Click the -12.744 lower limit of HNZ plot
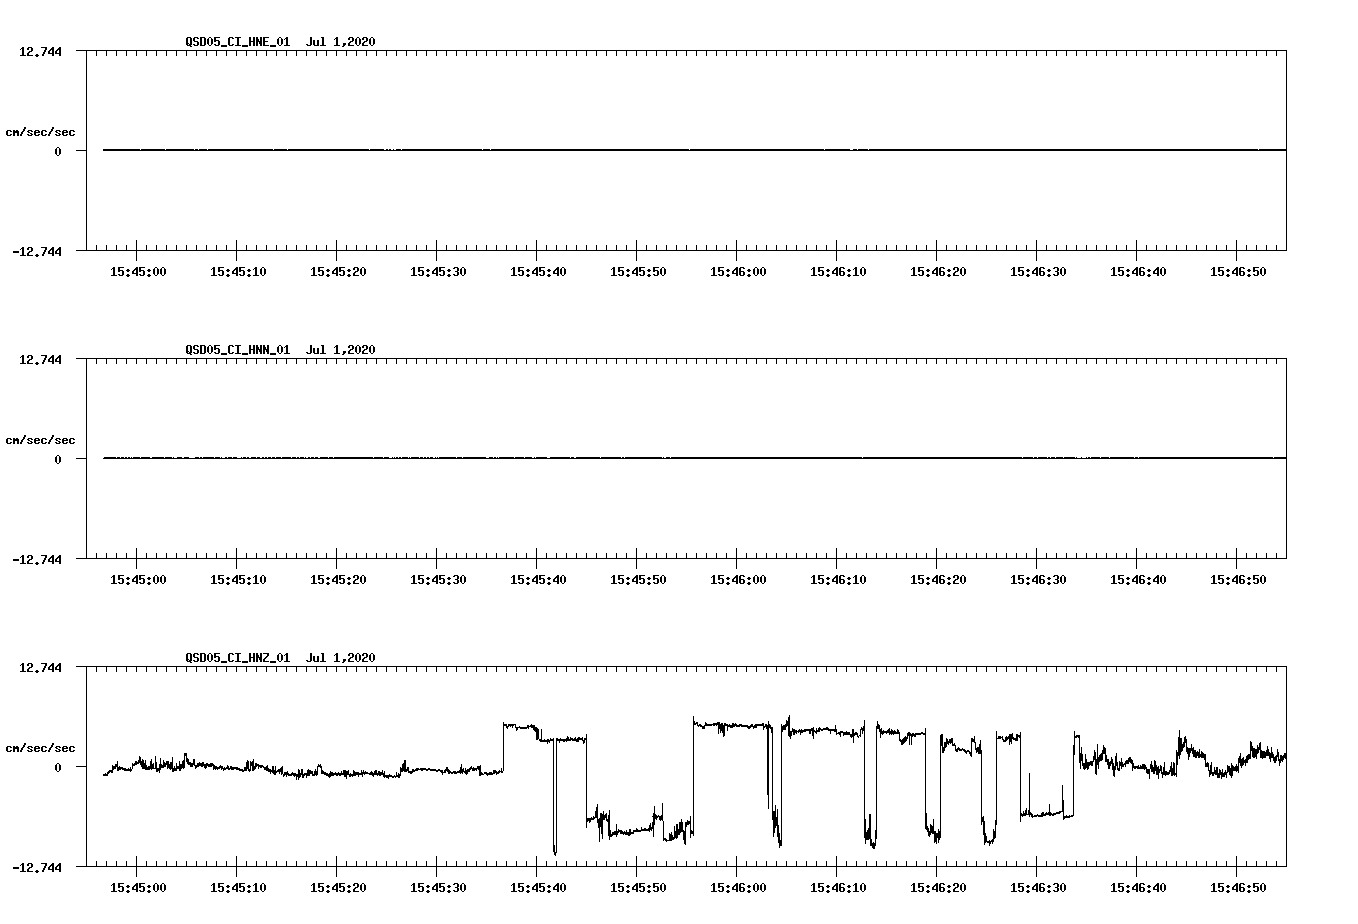 (x=36, y=868)
